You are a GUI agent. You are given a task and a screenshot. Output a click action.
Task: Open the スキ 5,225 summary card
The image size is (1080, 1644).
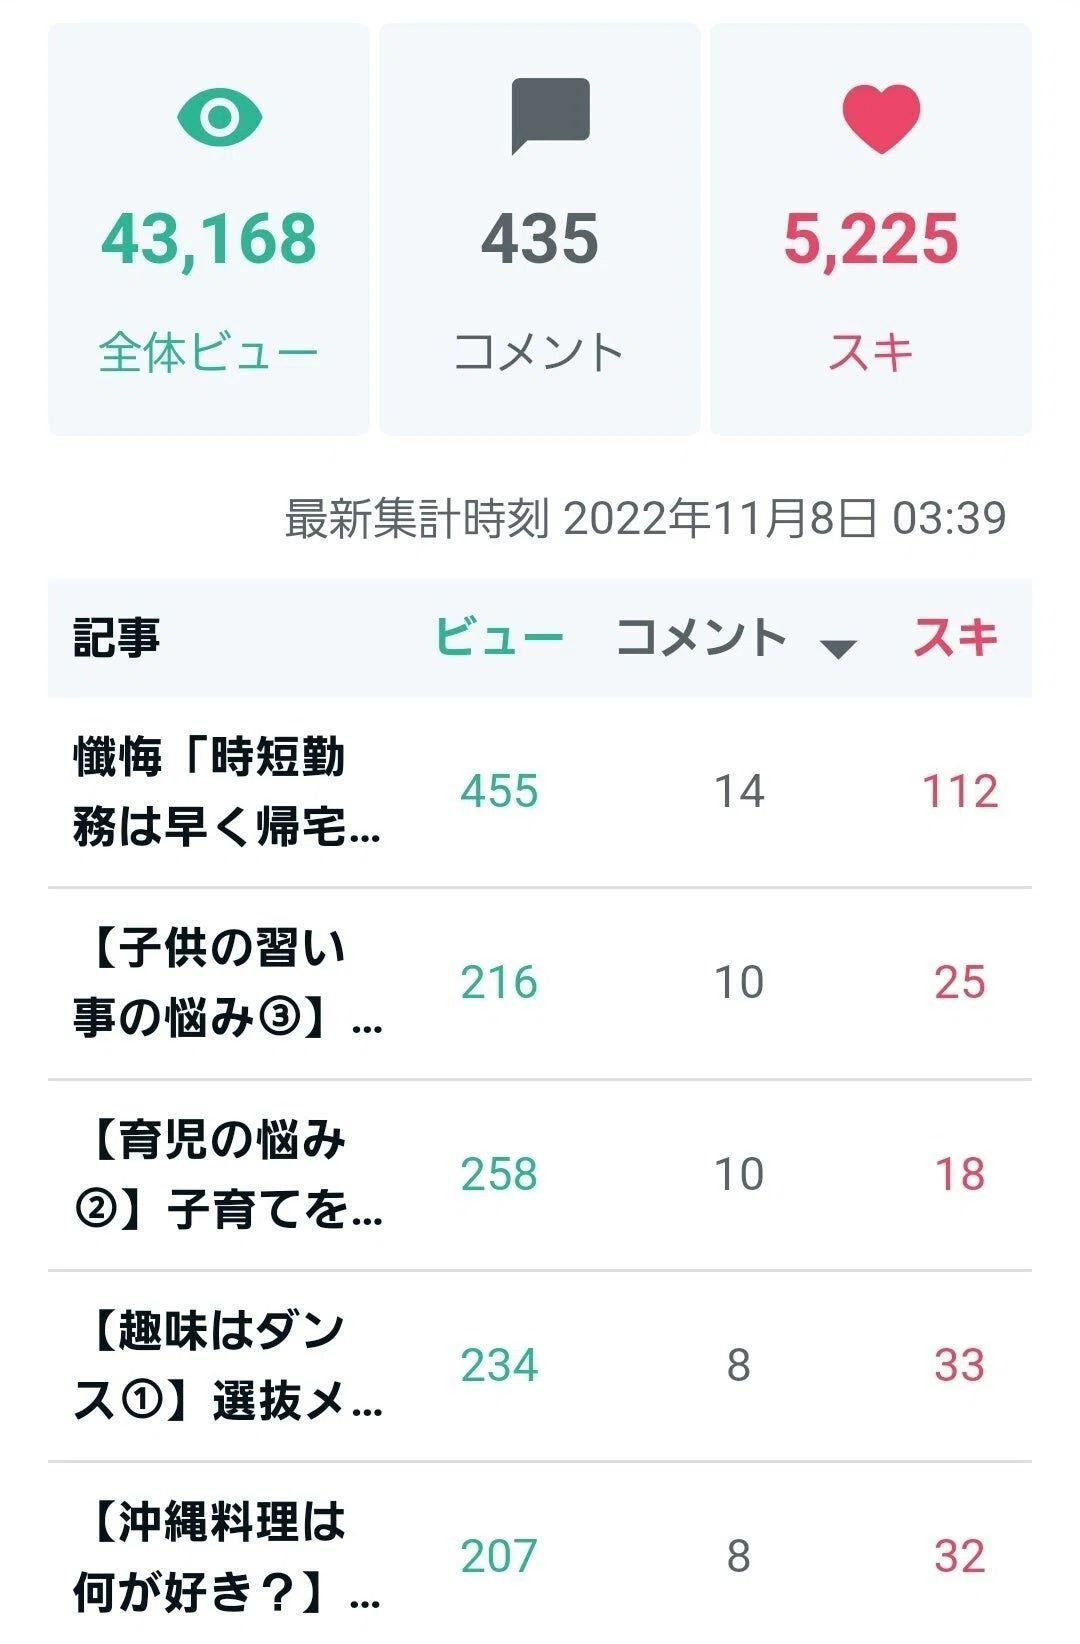pyautogui.click(x=871, y=229)
